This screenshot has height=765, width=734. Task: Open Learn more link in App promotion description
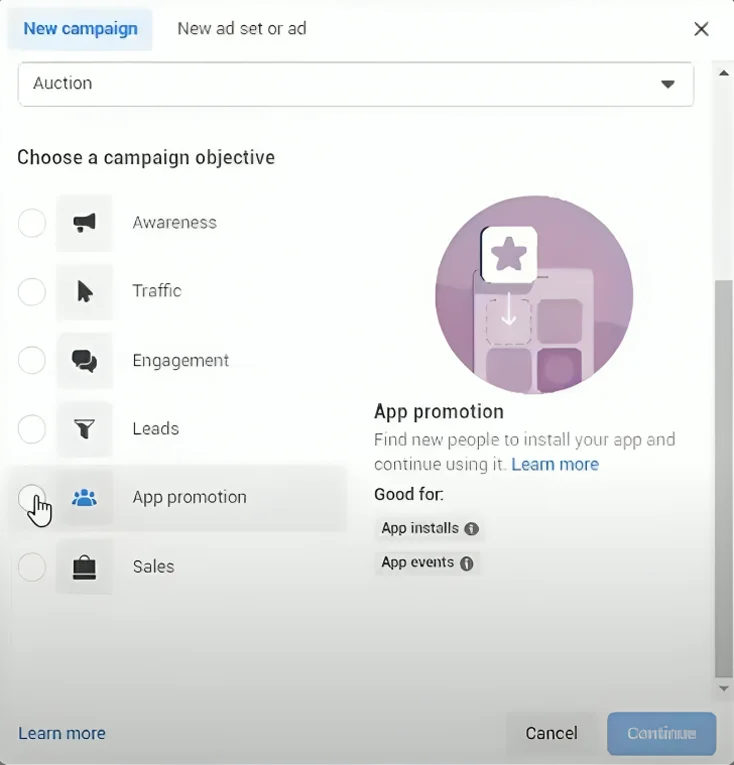pyautogui.click(x=555, y=464)
